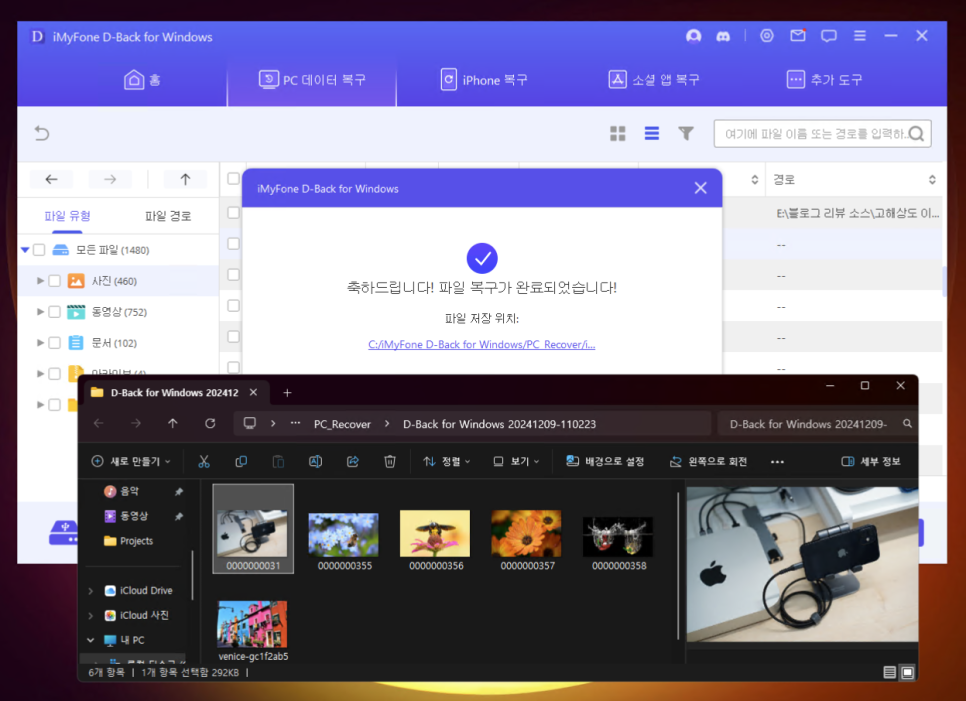Viewport: 966px width, 701px height.
Task: Navigate back with left arrow in D-Back sidebar
Action: point(52,179)
